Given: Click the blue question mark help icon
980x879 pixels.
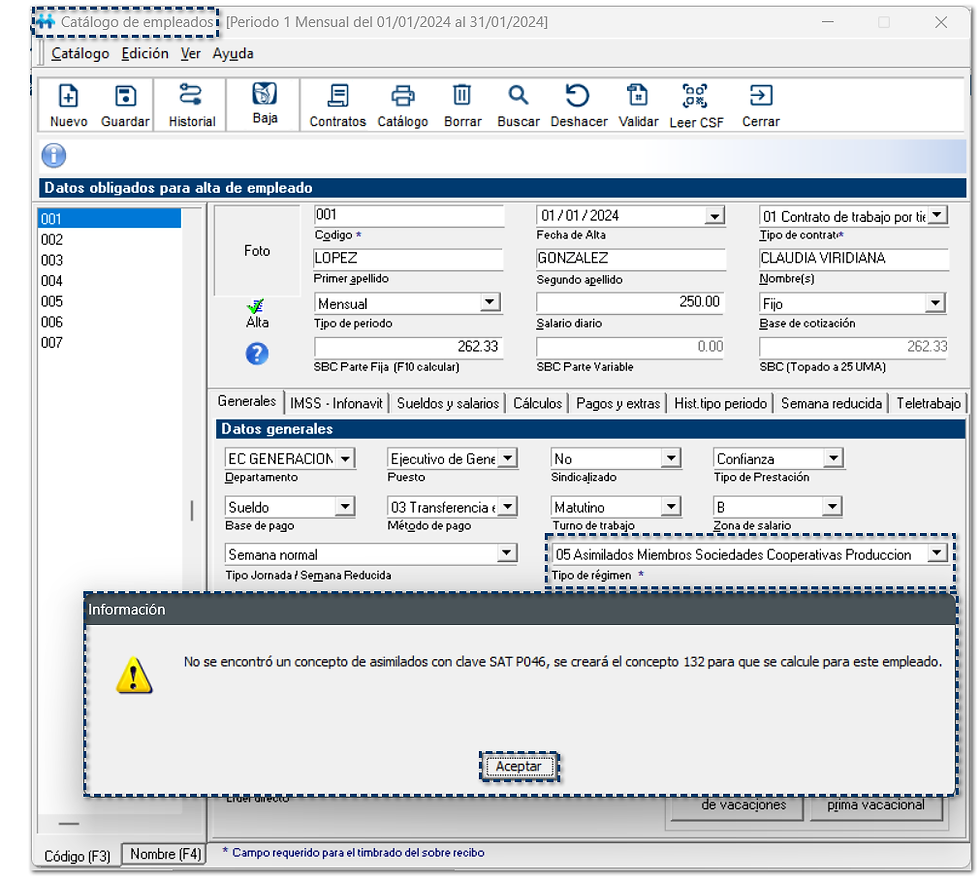Looking at the screenshot, I should point(257,353).
